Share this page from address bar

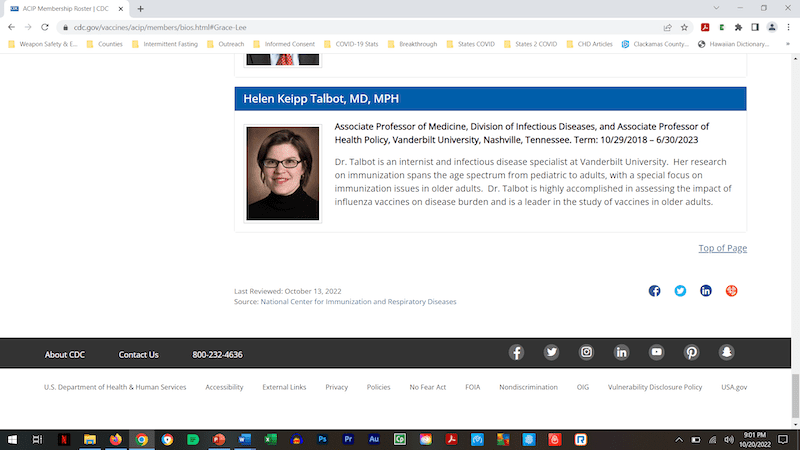point(667,27)
